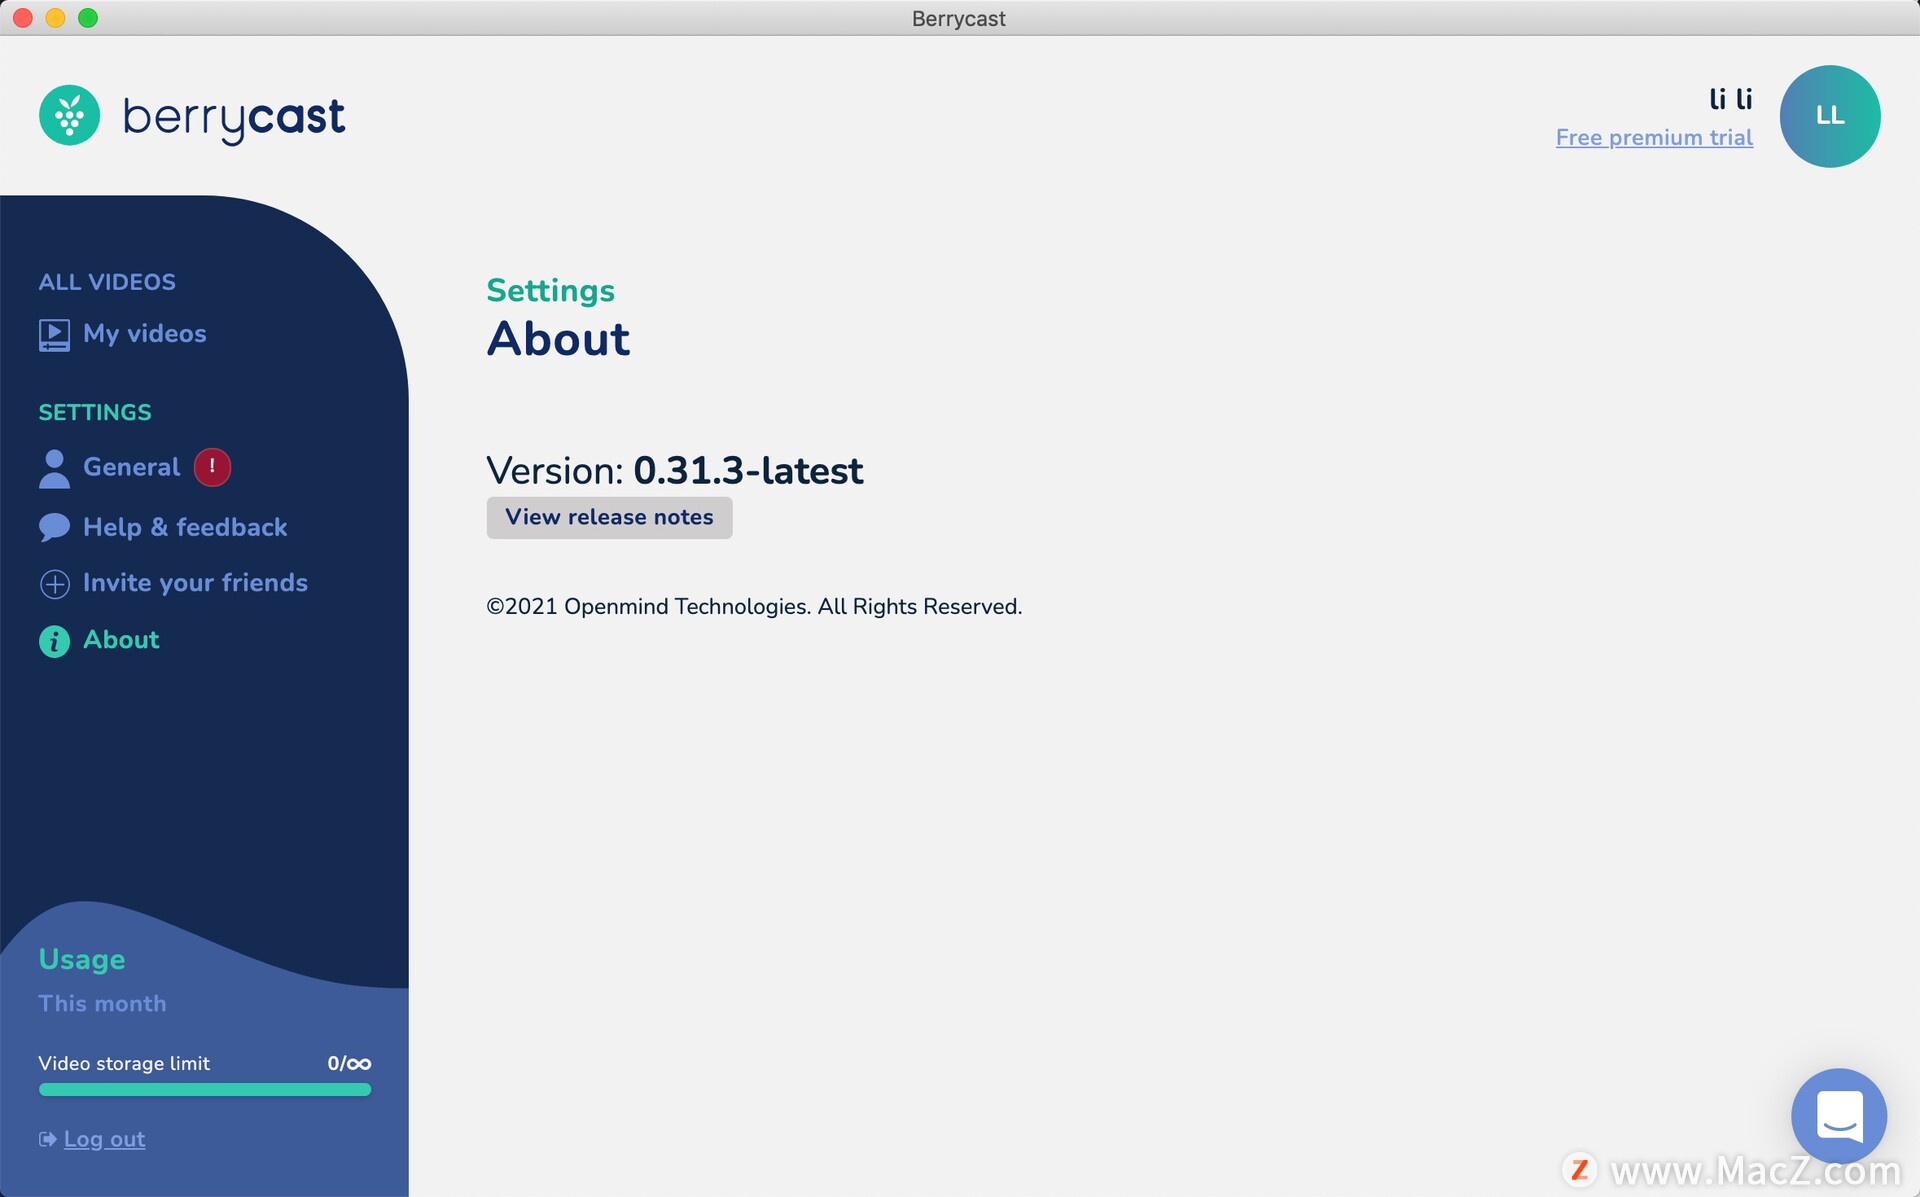Click the '0/∞' storage value
1920x1197 pixels.
point(349,1063)
